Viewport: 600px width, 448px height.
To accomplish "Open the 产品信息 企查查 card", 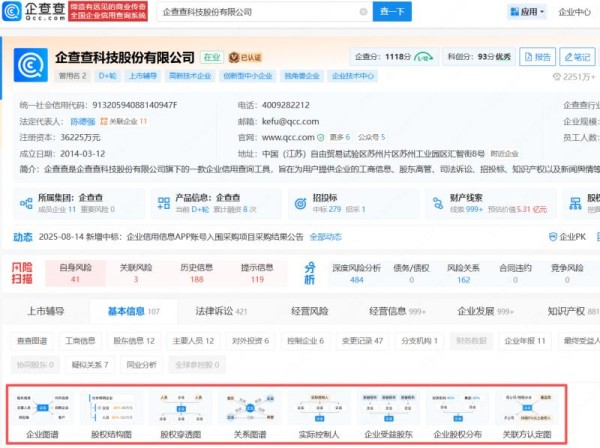I will [x=216, y=203].
